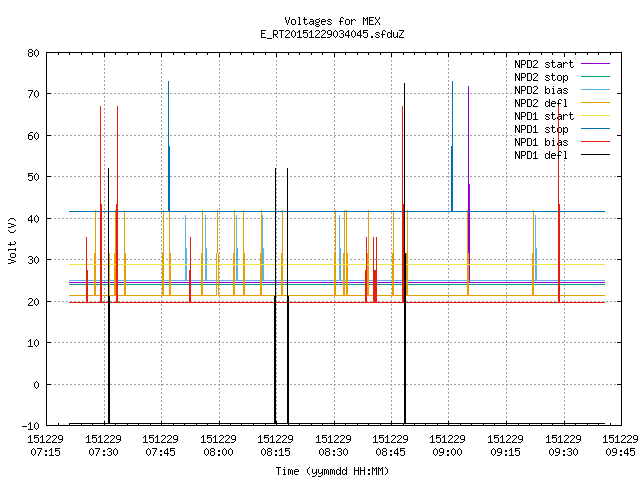Click the purple NPD2 start legend line
Image resolution: width=640 pixels, height=480 pixels.
coord(596,64)
